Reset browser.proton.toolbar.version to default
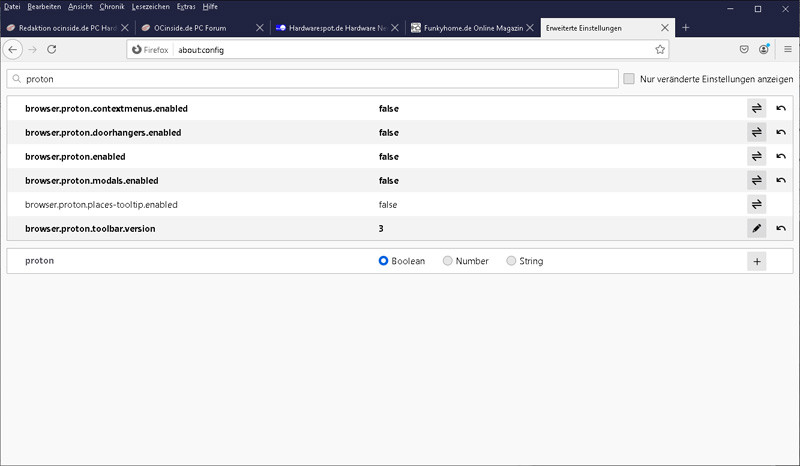 click(x=781, y=228)
